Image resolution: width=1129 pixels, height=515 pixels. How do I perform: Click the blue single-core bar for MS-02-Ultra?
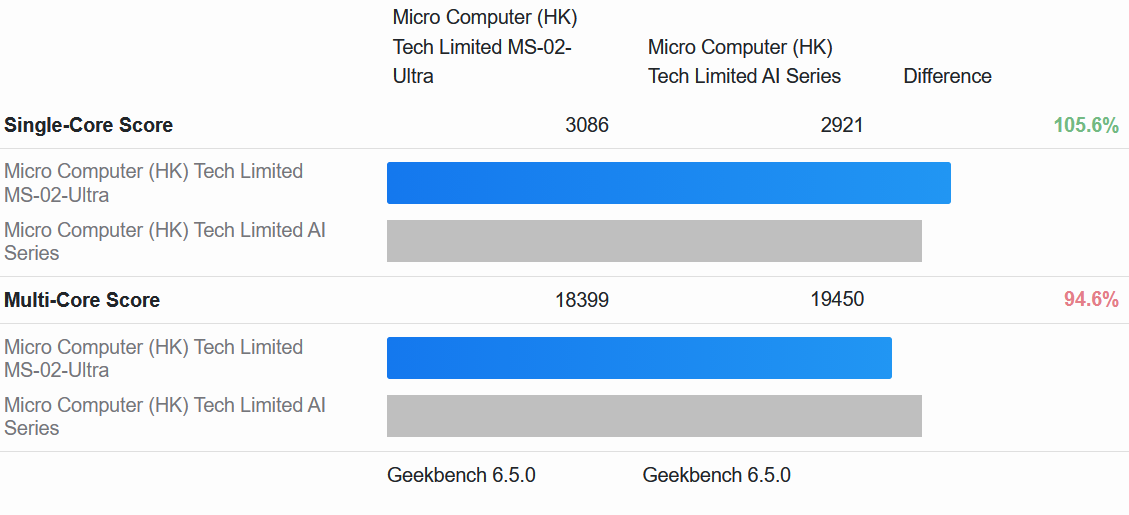(x=668, y=183)
